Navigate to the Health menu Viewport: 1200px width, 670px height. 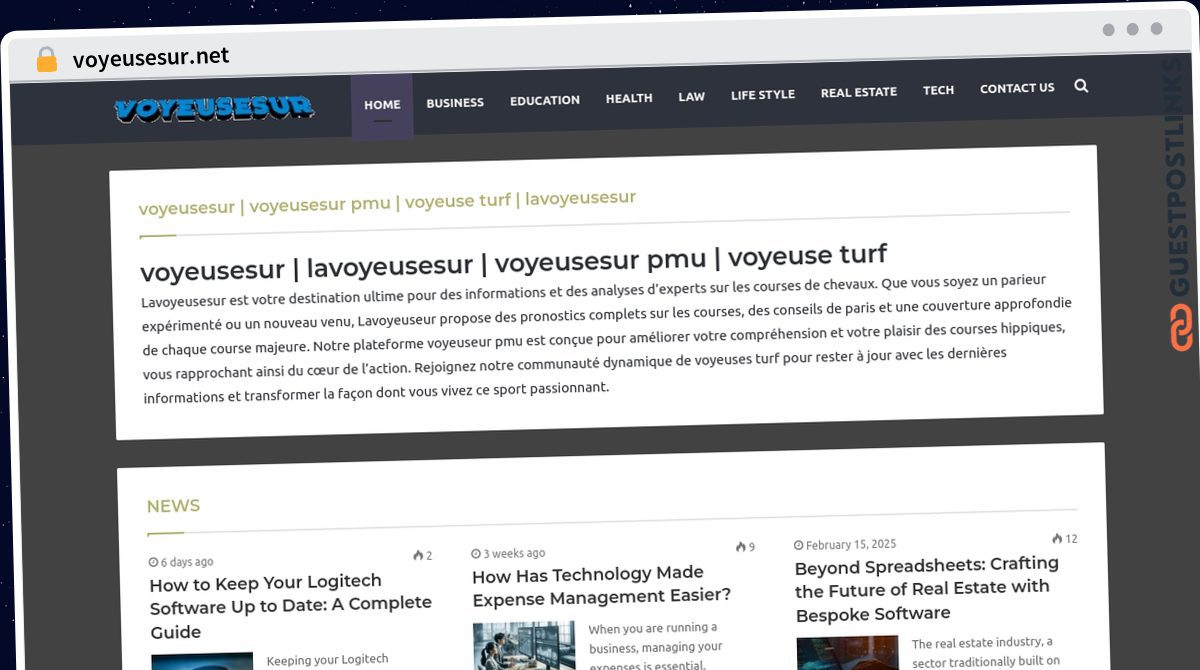(629, 98)
